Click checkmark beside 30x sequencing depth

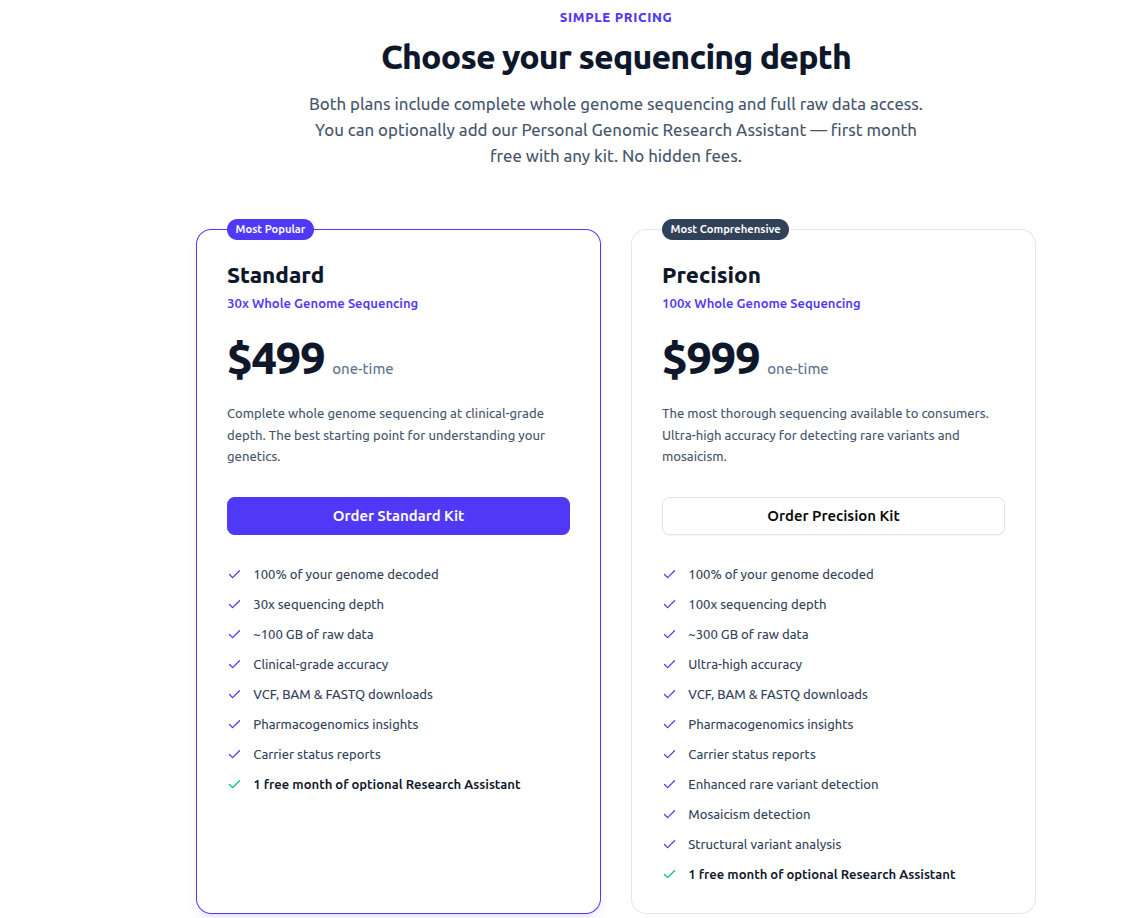coord(235,604)
